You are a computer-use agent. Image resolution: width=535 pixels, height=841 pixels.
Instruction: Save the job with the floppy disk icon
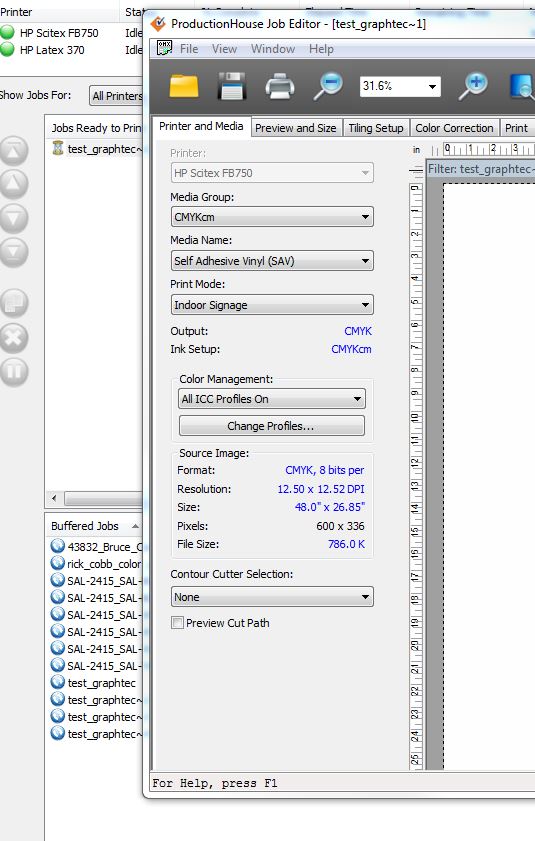231,86
